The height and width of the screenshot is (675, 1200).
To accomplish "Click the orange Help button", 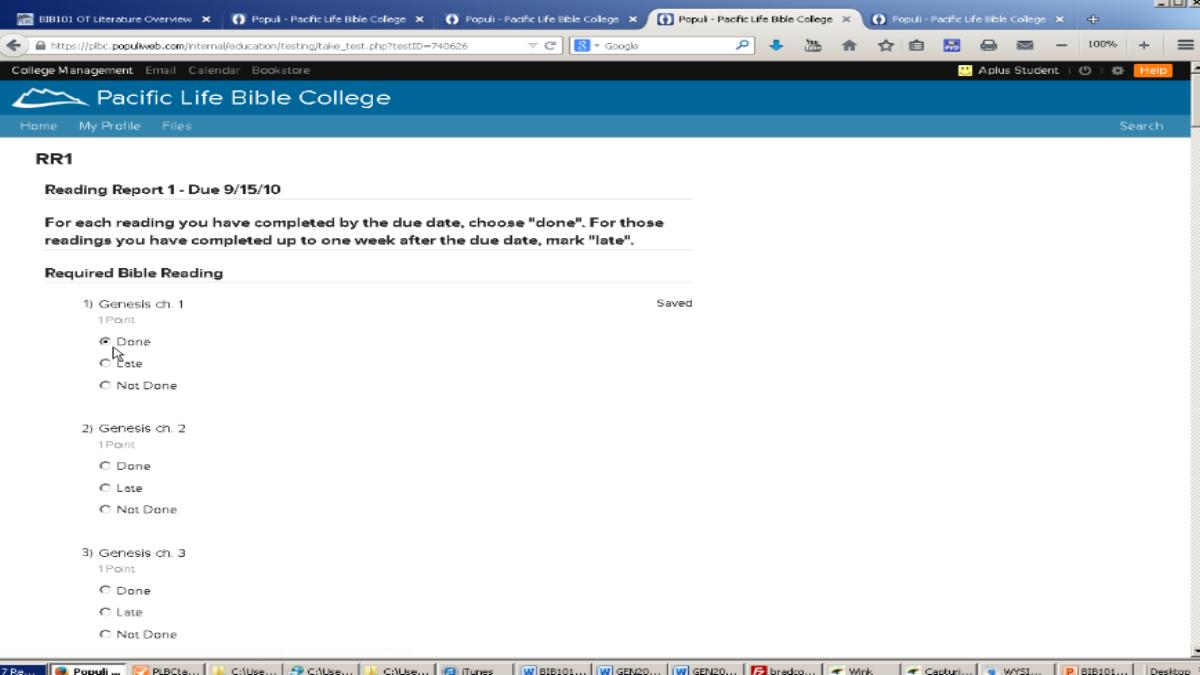I will (1151, 71).
